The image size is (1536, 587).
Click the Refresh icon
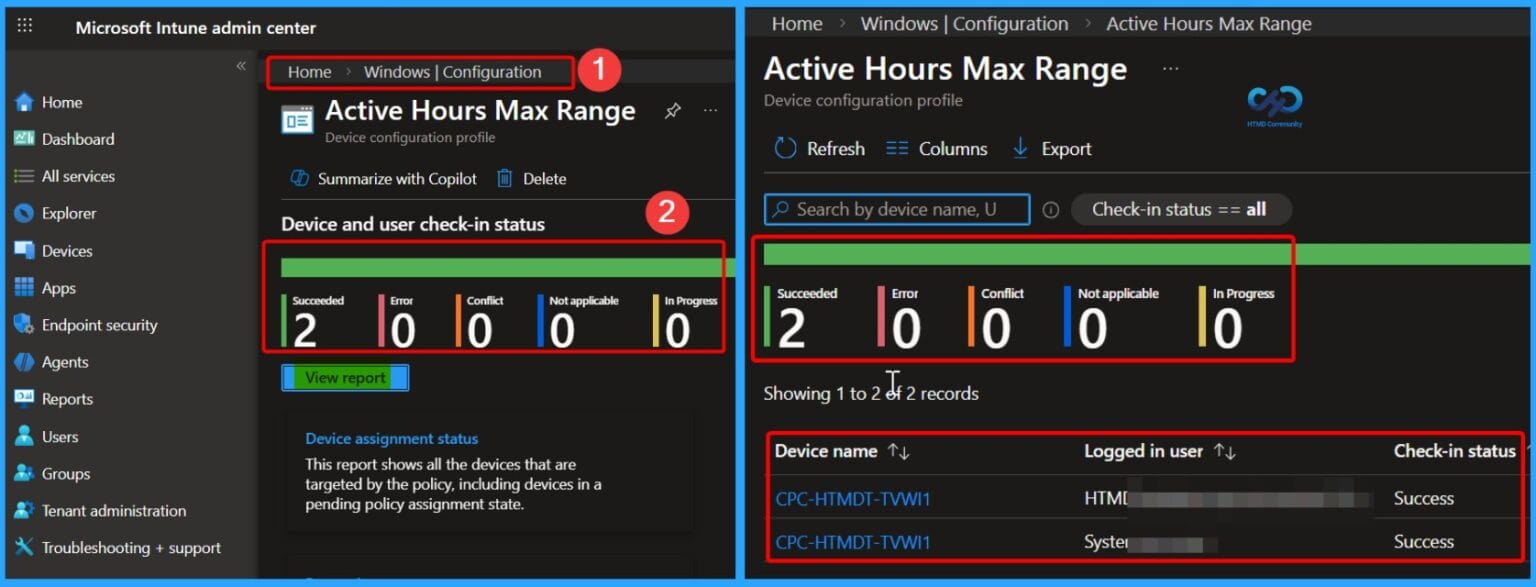[785, 149]
